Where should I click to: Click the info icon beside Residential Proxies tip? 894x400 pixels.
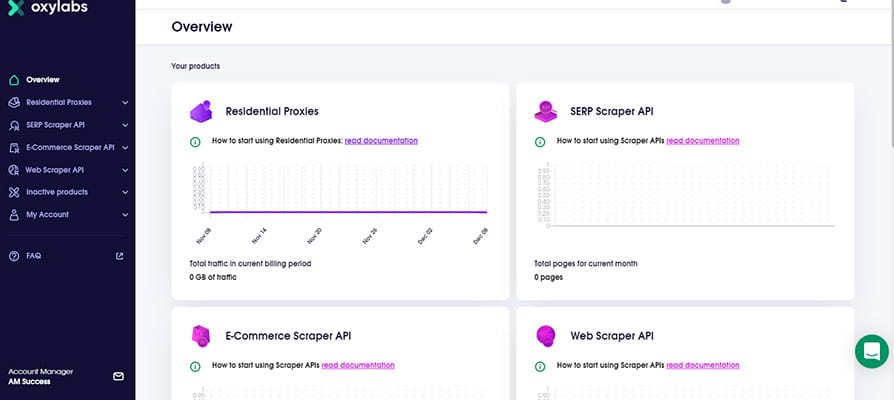click(194, 141)
